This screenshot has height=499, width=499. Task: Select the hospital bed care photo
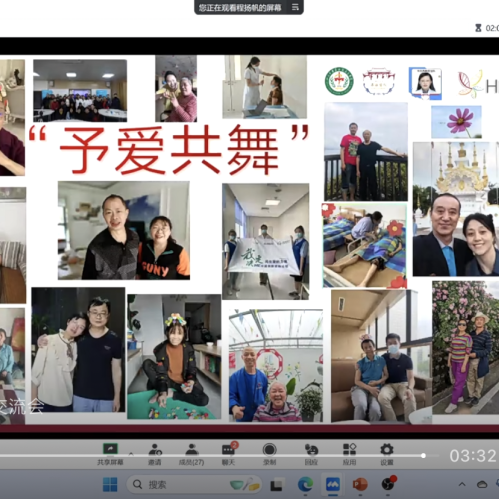[365, 245]
